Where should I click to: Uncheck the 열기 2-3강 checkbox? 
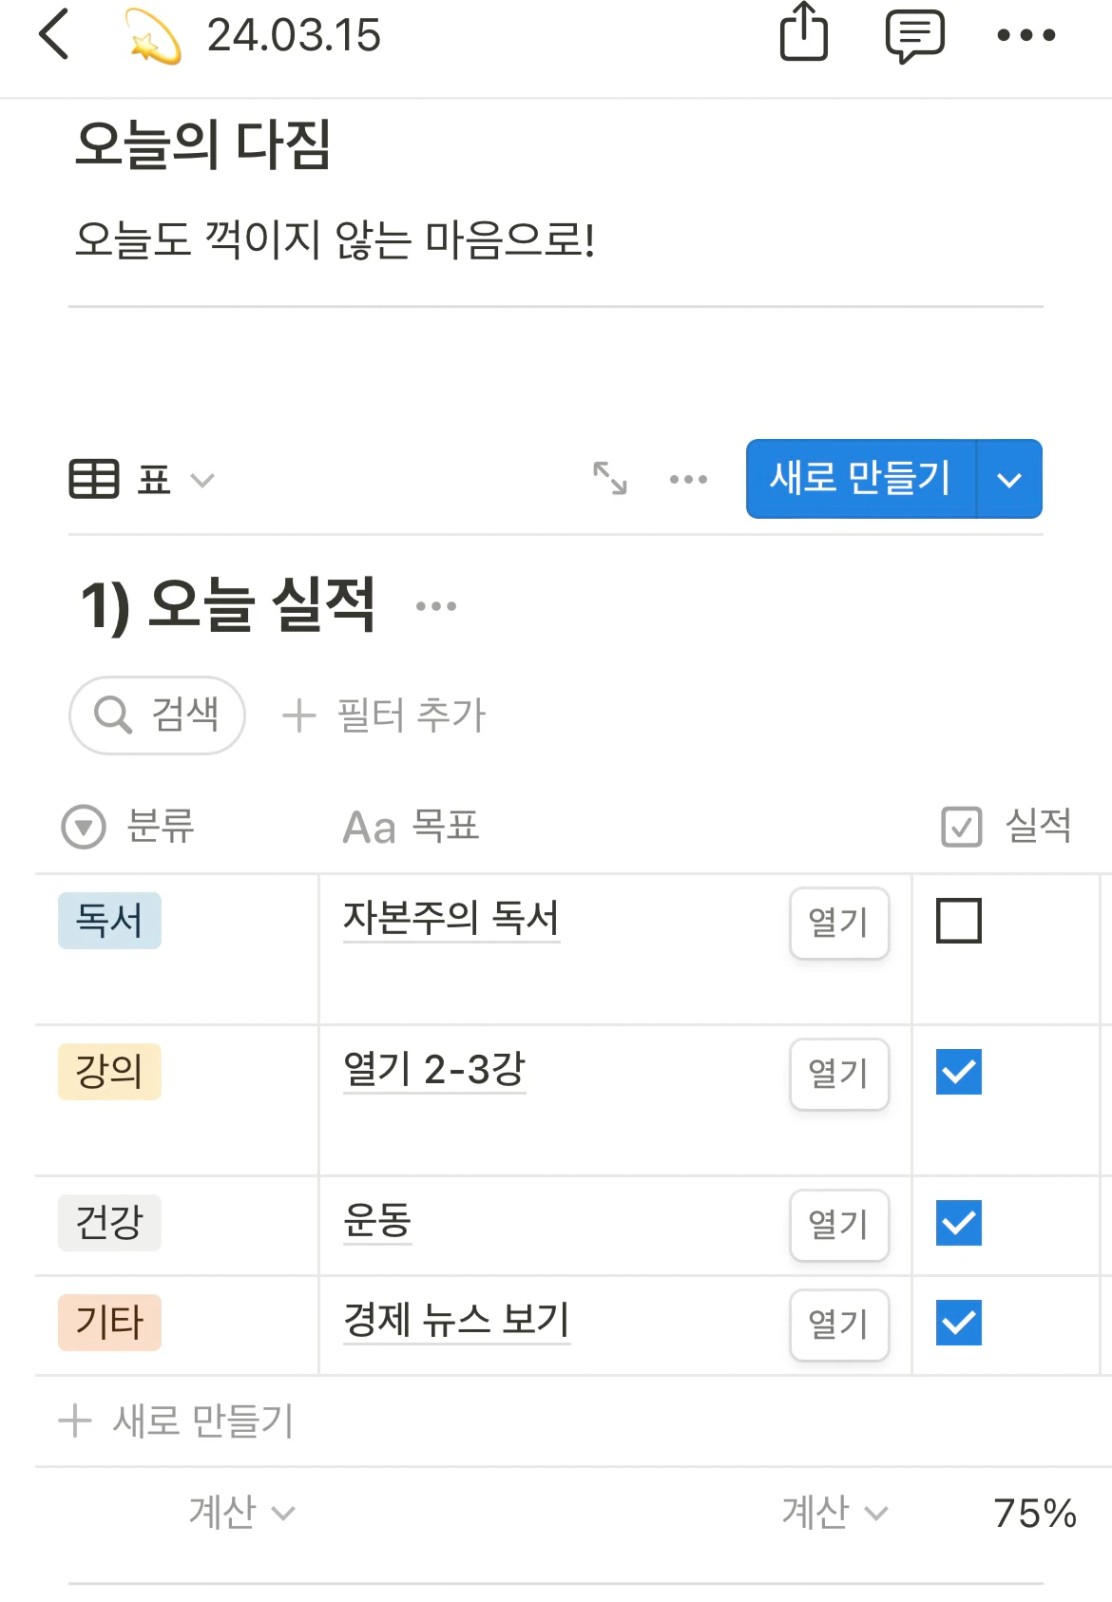coord(959,1072)
